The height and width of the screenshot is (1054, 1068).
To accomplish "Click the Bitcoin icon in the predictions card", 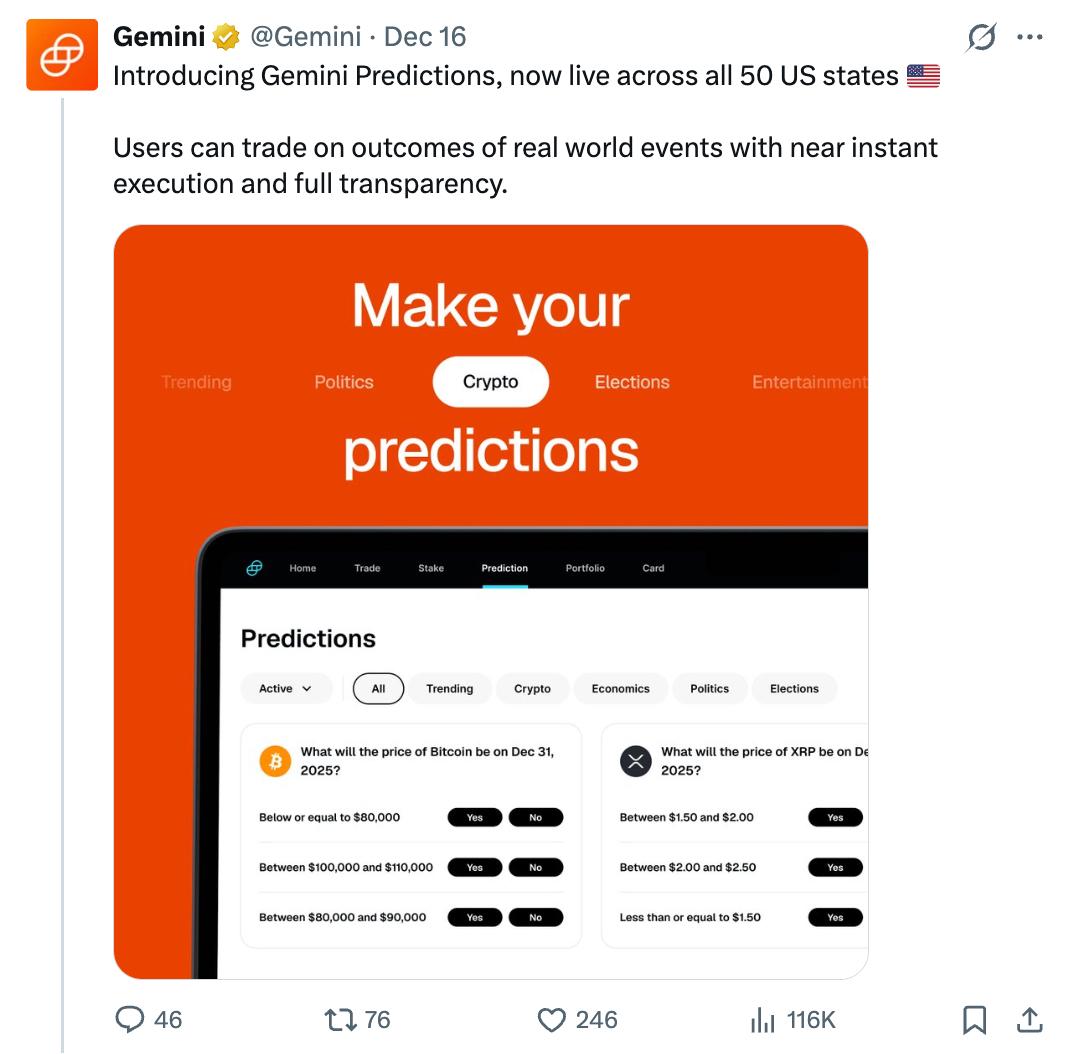I will click(275, 762).
